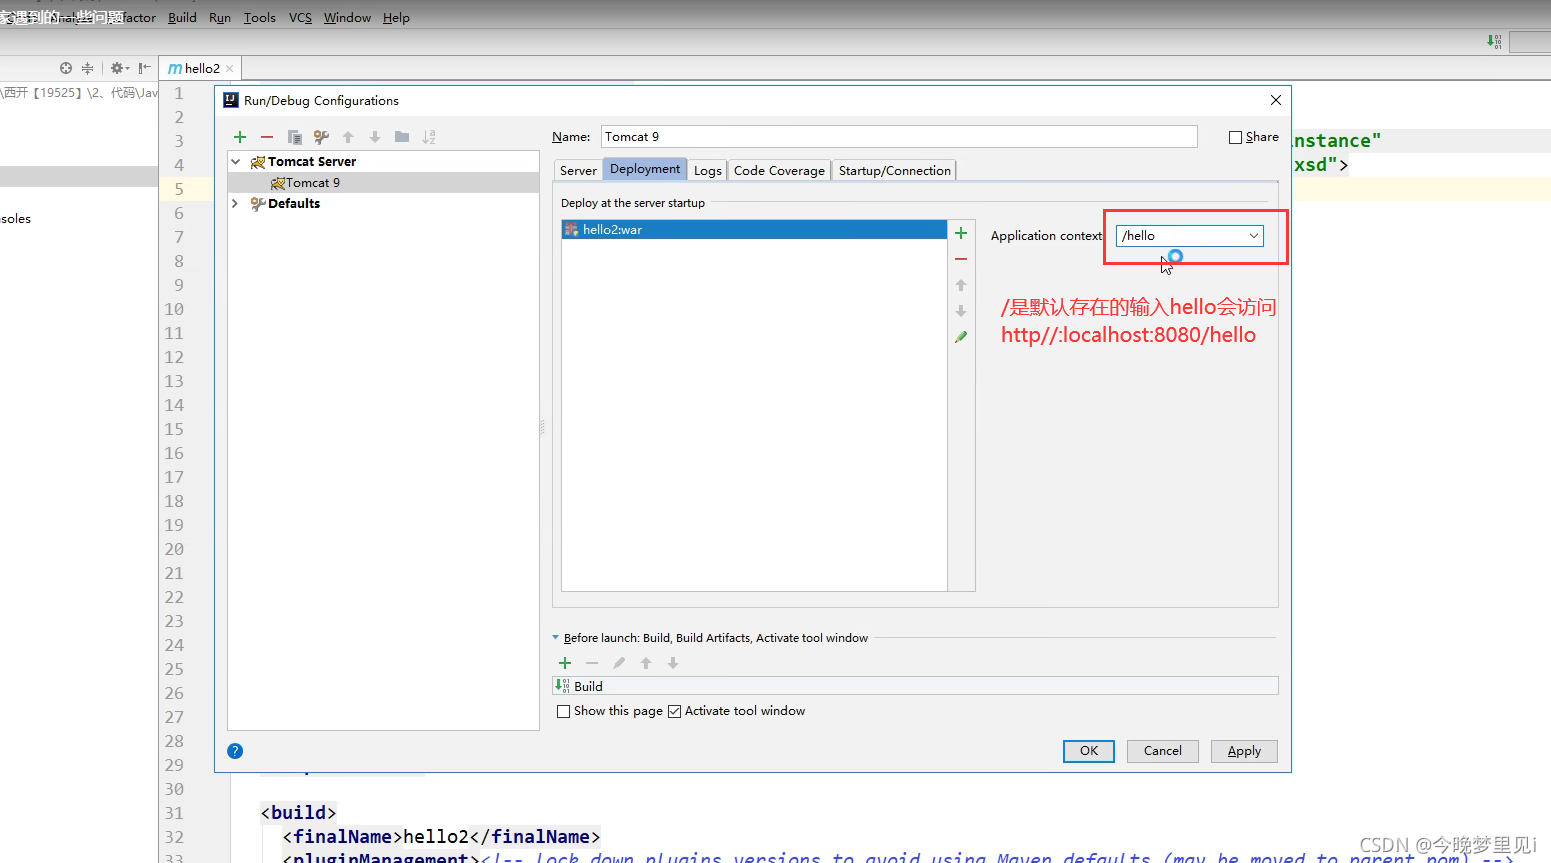The image size is (1551, 863).
Task: Sort configurations alphabetically icon
Action: coord(429,137)
